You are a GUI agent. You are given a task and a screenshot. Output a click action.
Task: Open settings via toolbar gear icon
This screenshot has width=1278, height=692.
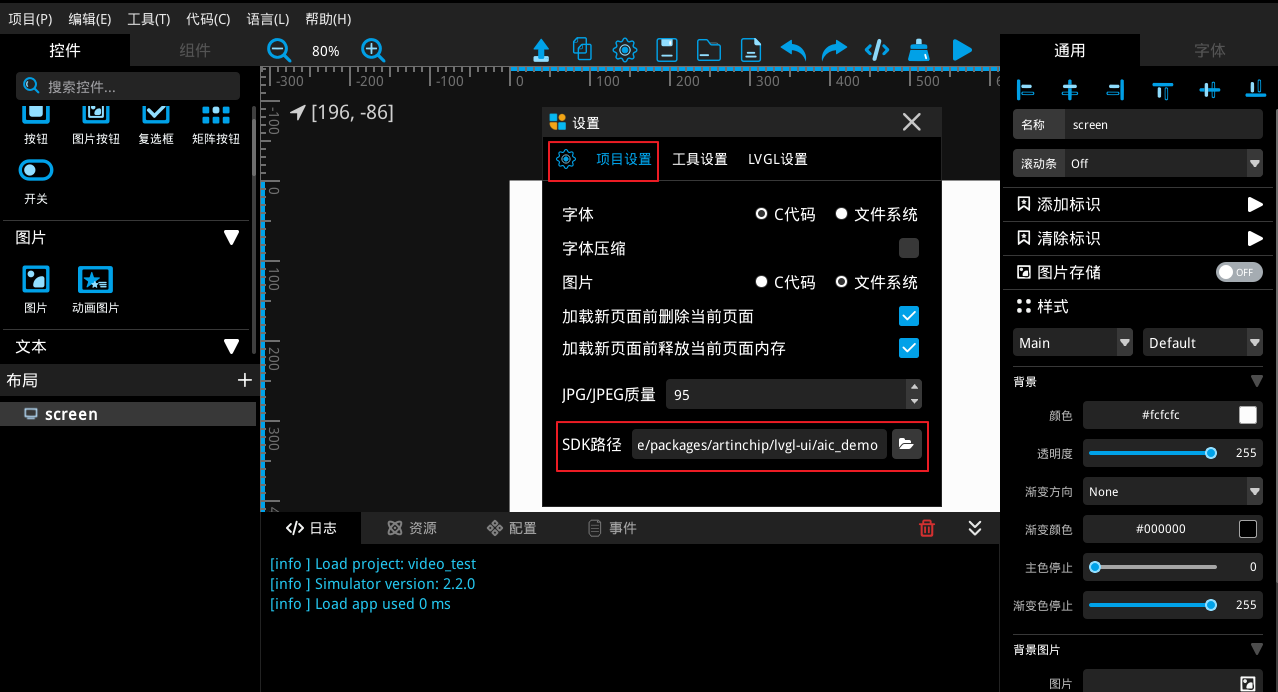[625, 49]
